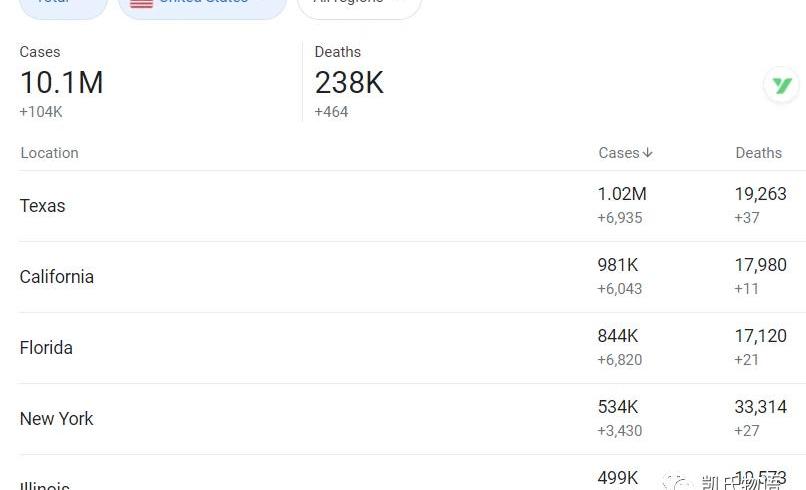Open the Total filter chip
Viewport: 806px width, 490px height.
[63, 7]
